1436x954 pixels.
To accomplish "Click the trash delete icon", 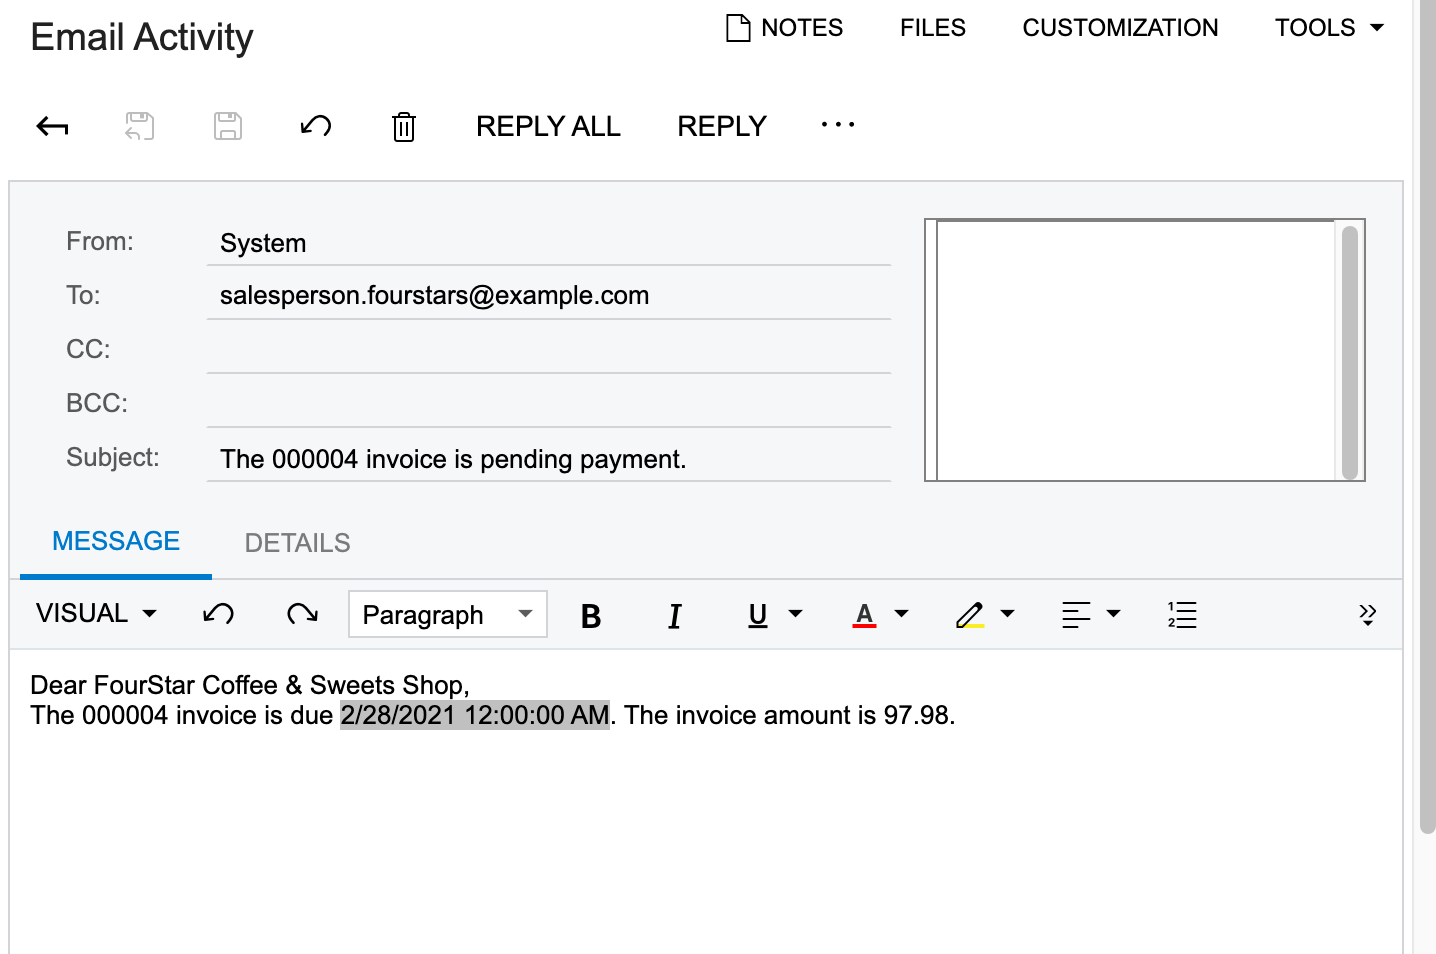I will coord(404,127).
